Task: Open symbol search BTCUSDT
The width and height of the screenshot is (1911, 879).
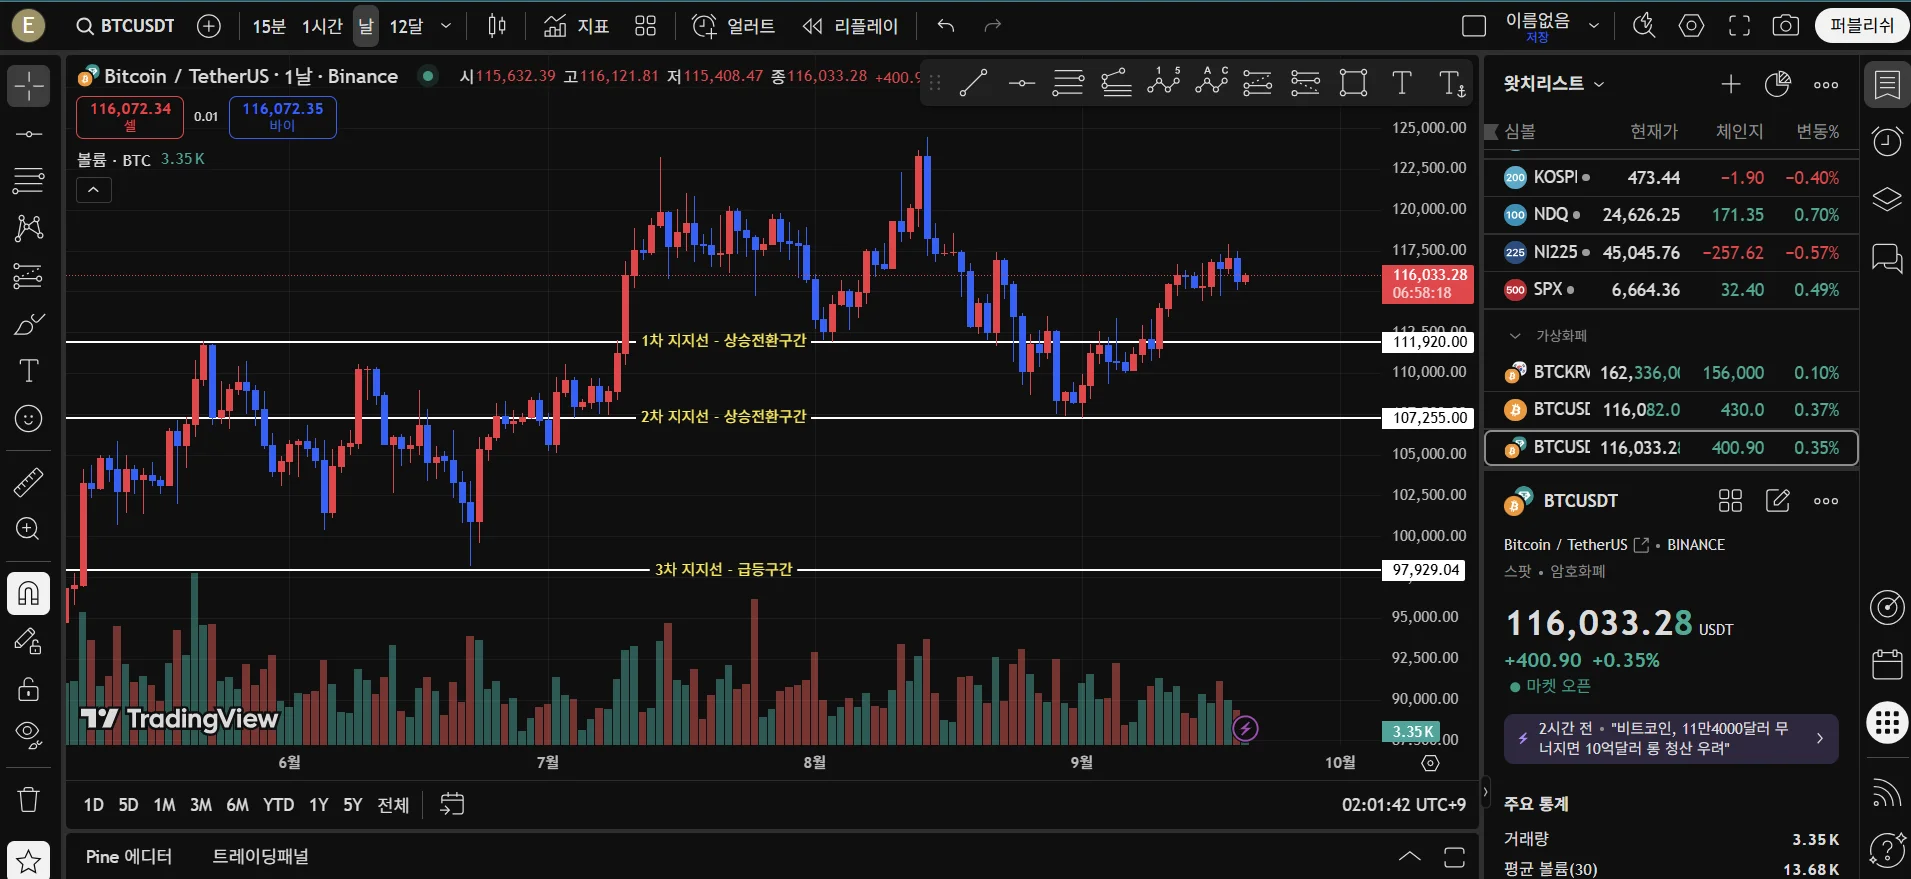Action: (126, 26)
